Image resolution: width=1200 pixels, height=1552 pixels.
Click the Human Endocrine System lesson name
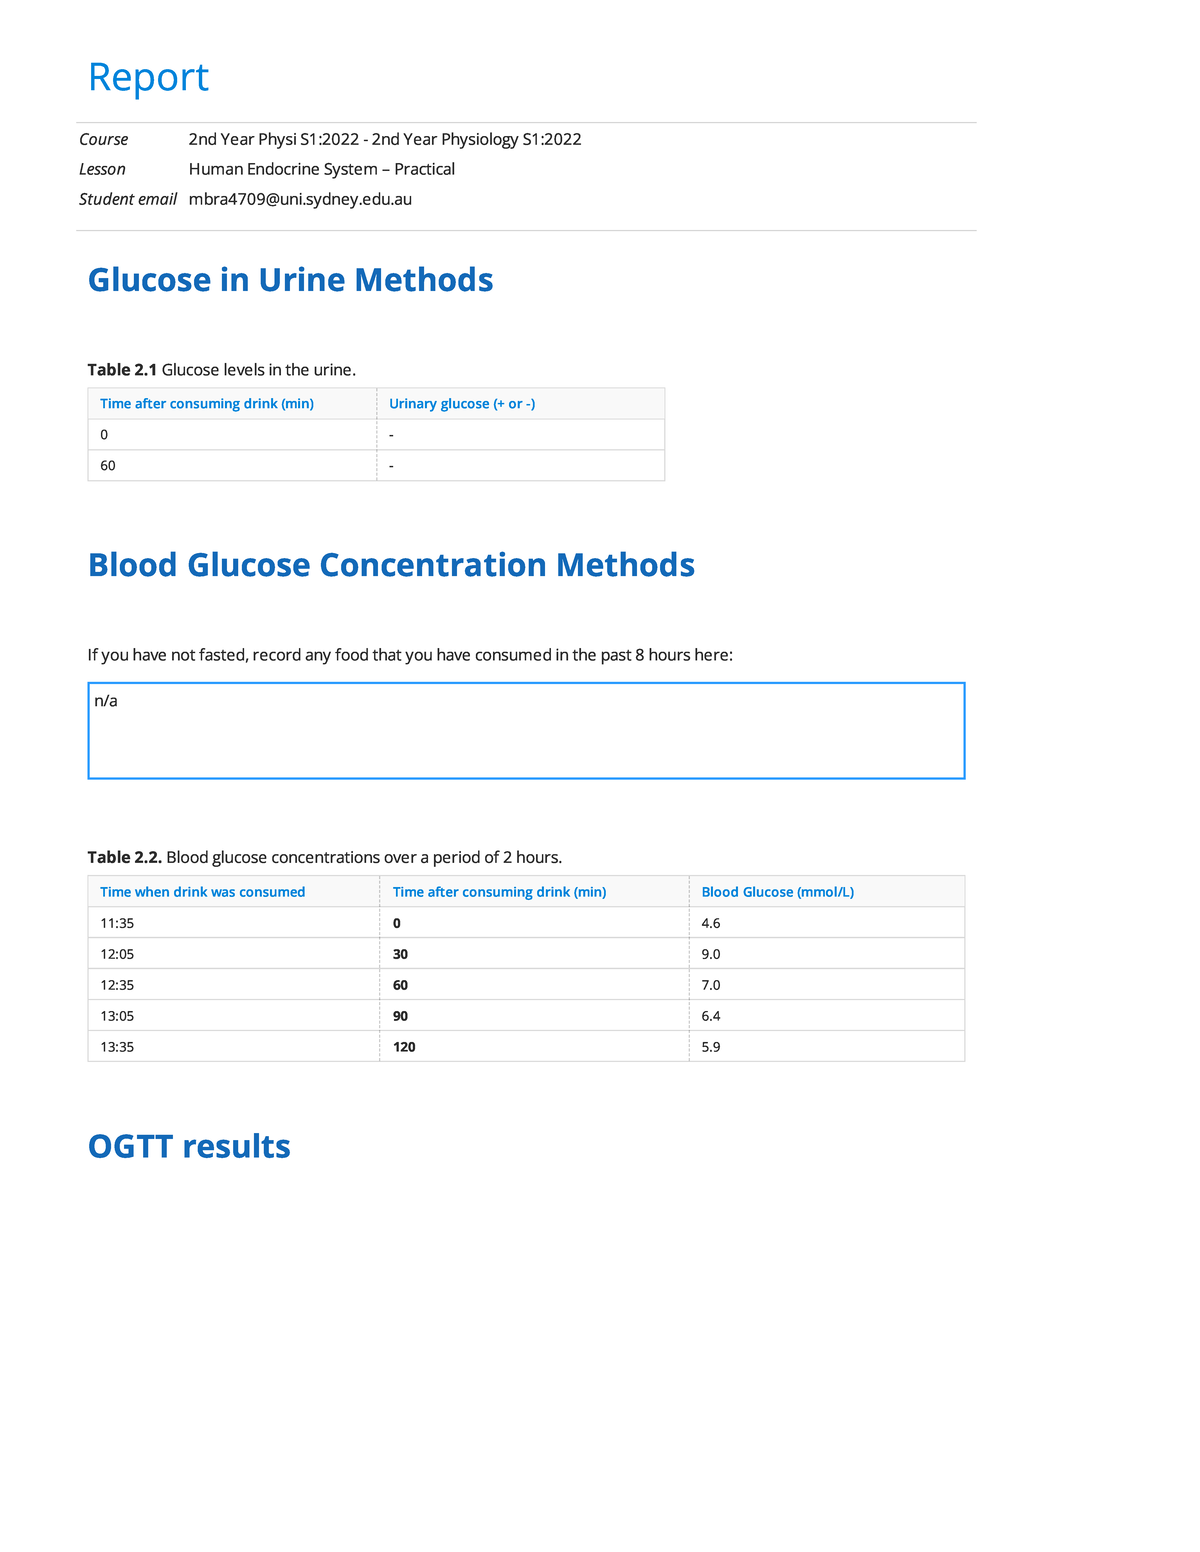tap(322, 169)
